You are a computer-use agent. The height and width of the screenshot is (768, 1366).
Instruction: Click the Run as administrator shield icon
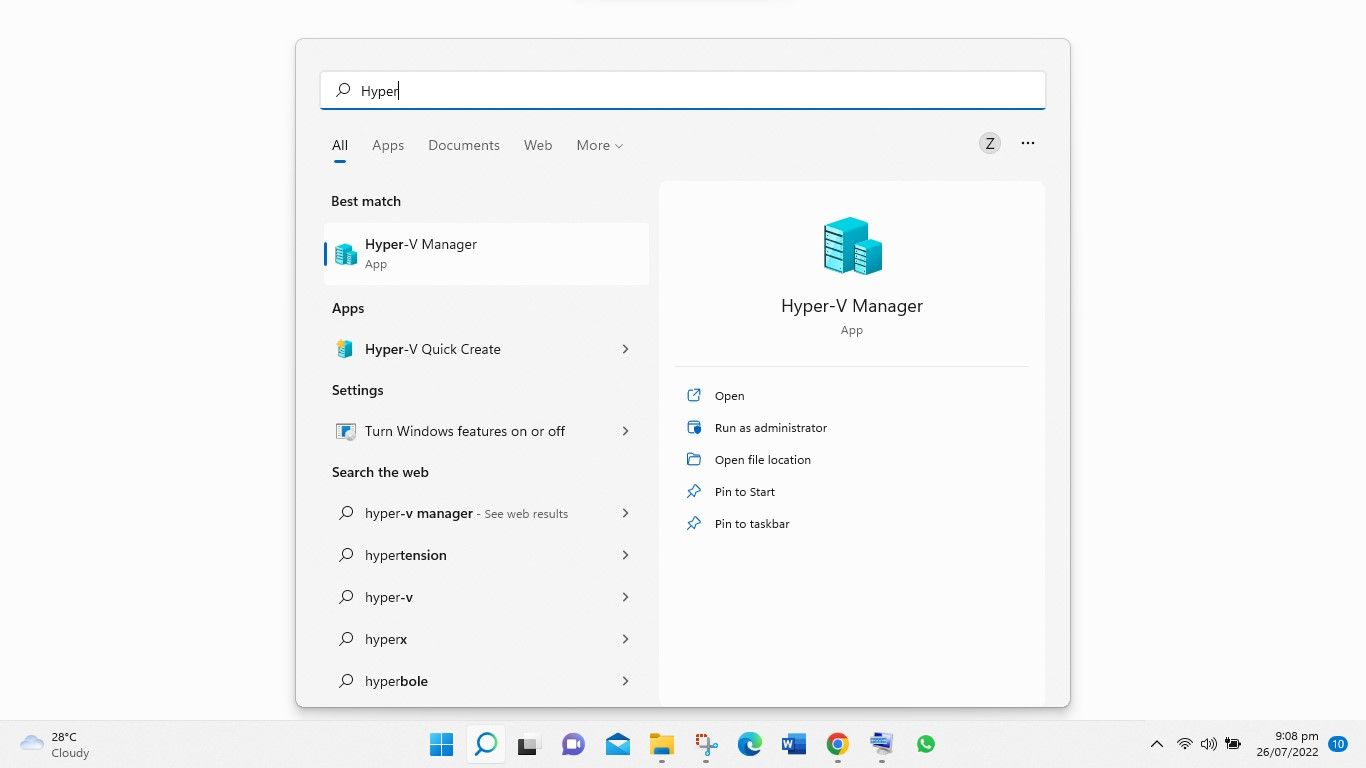coord(694,427)
